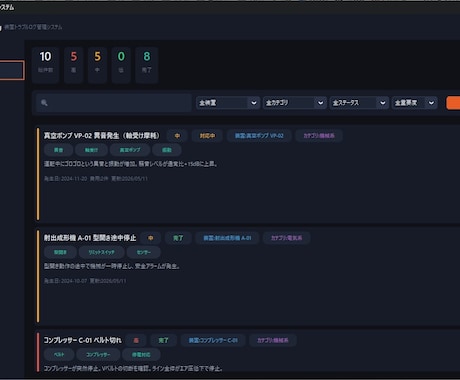Open the コンプレッサー C-01 ベルト切れ log entry
Image resolution: width=460 pixels, height=380 pixels.
83,340
